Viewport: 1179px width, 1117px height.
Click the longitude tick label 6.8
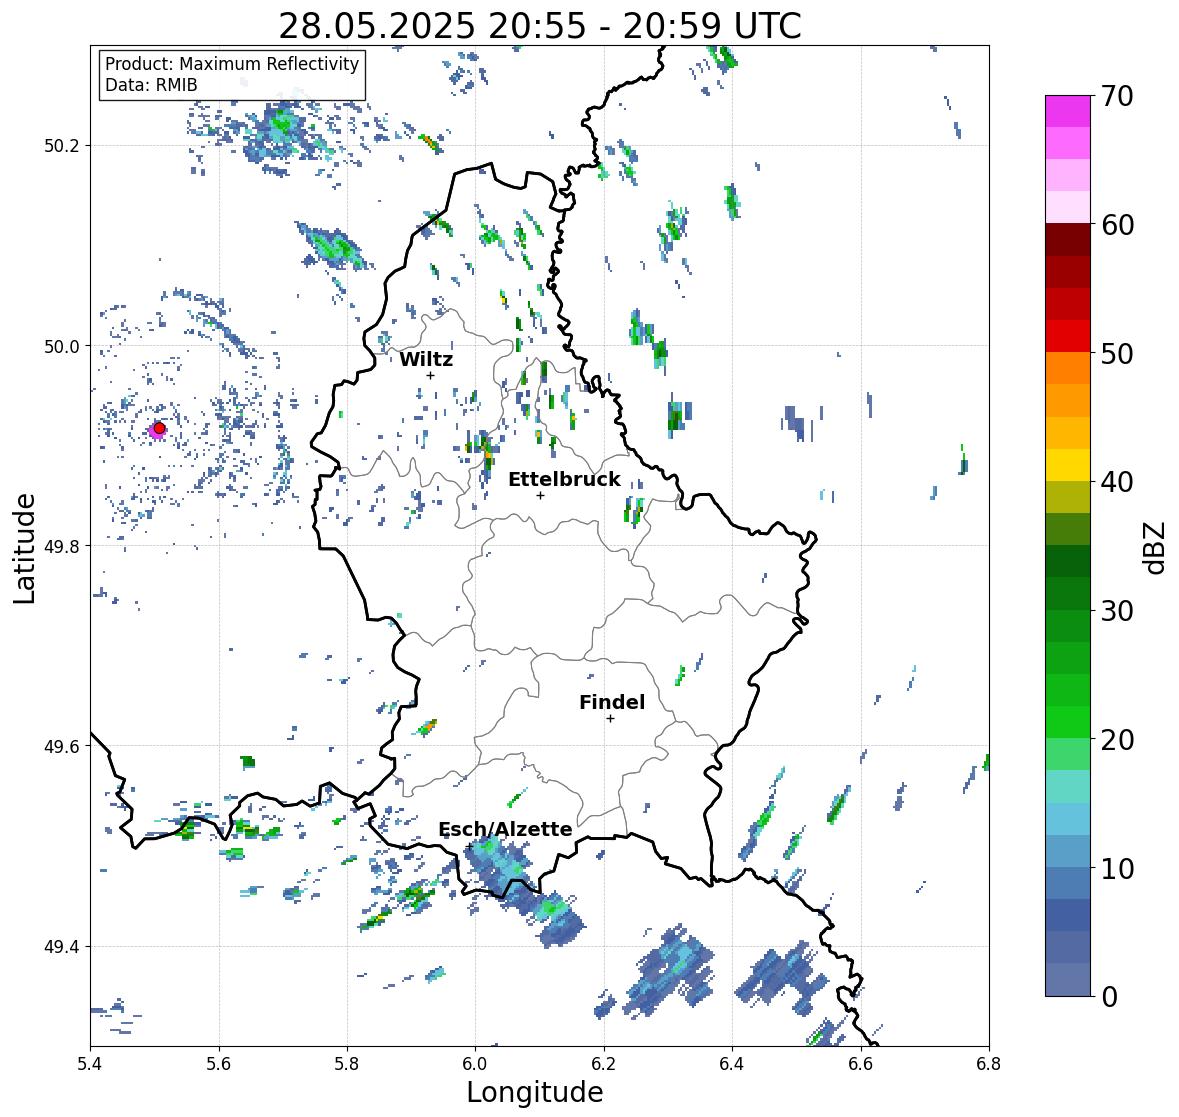(x=989, y=1064)
